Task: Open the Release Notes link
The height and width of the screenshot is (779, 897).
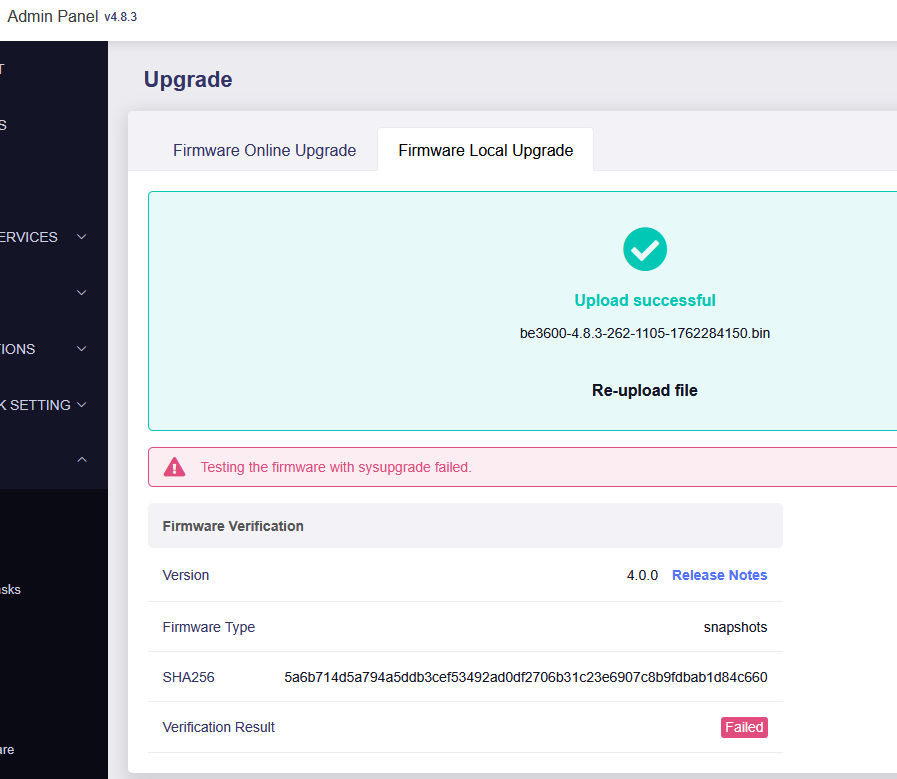Action: [x=719, y=575]
